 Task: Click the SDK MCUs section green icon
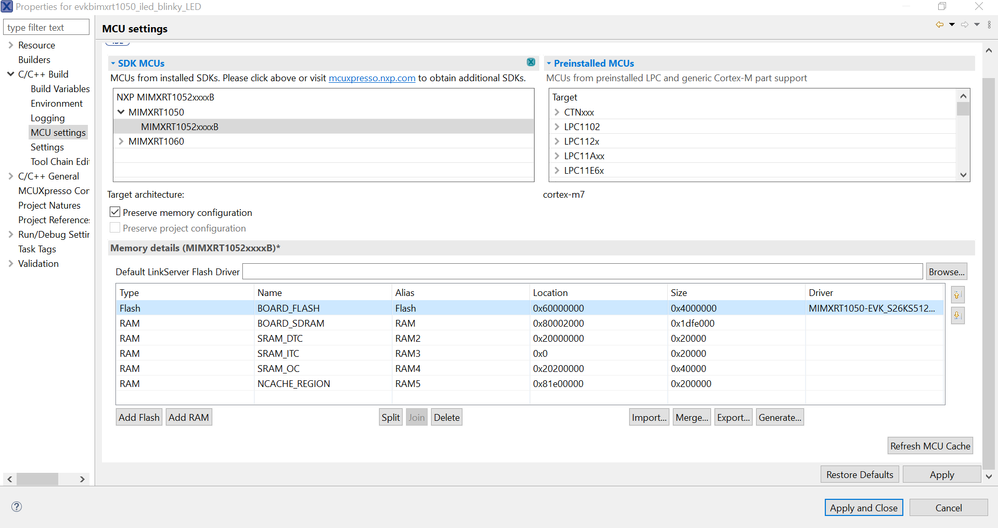pyautogui.click(x=531, y=63)
